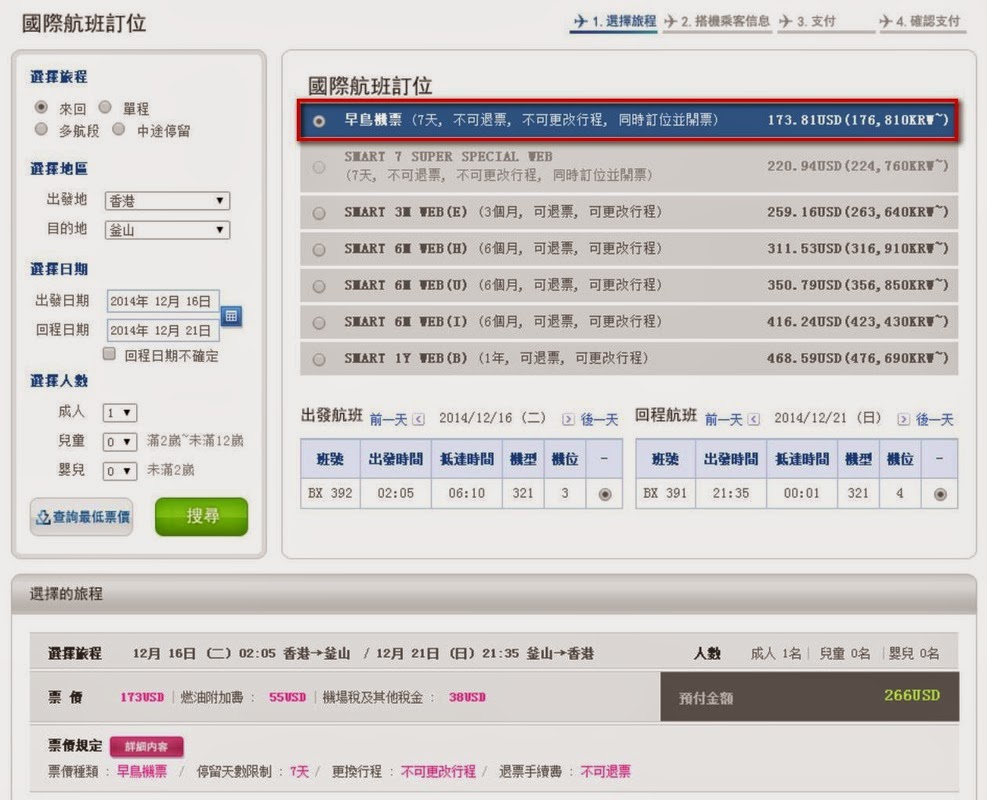
Task: Click the lowest fare inquiry button
Action: [x=82, y=517]
